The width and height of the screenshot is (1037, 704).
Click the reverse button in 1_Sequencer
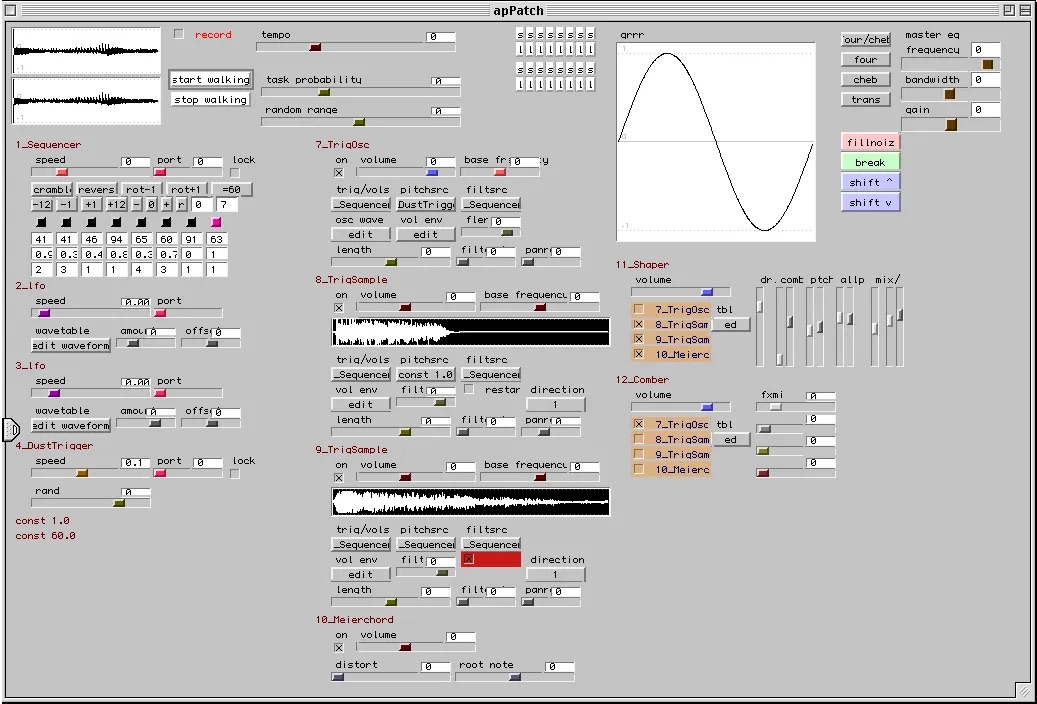[x=97, y=189]
